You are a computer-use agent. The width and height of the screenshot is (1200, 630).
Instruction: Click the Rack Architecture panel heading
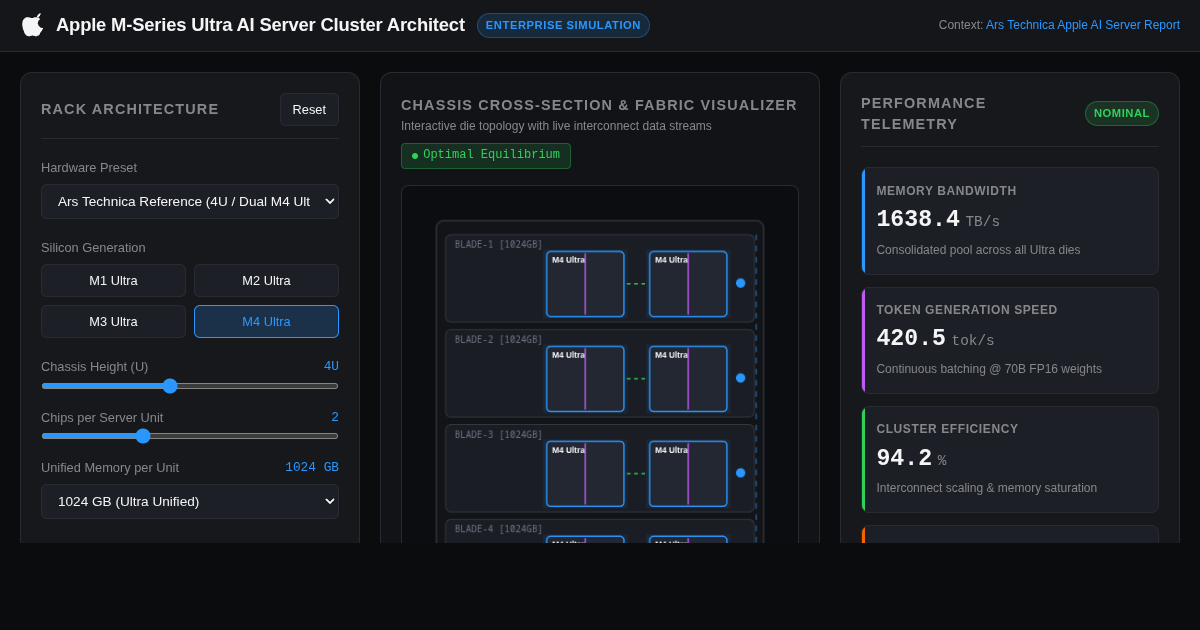130,109
